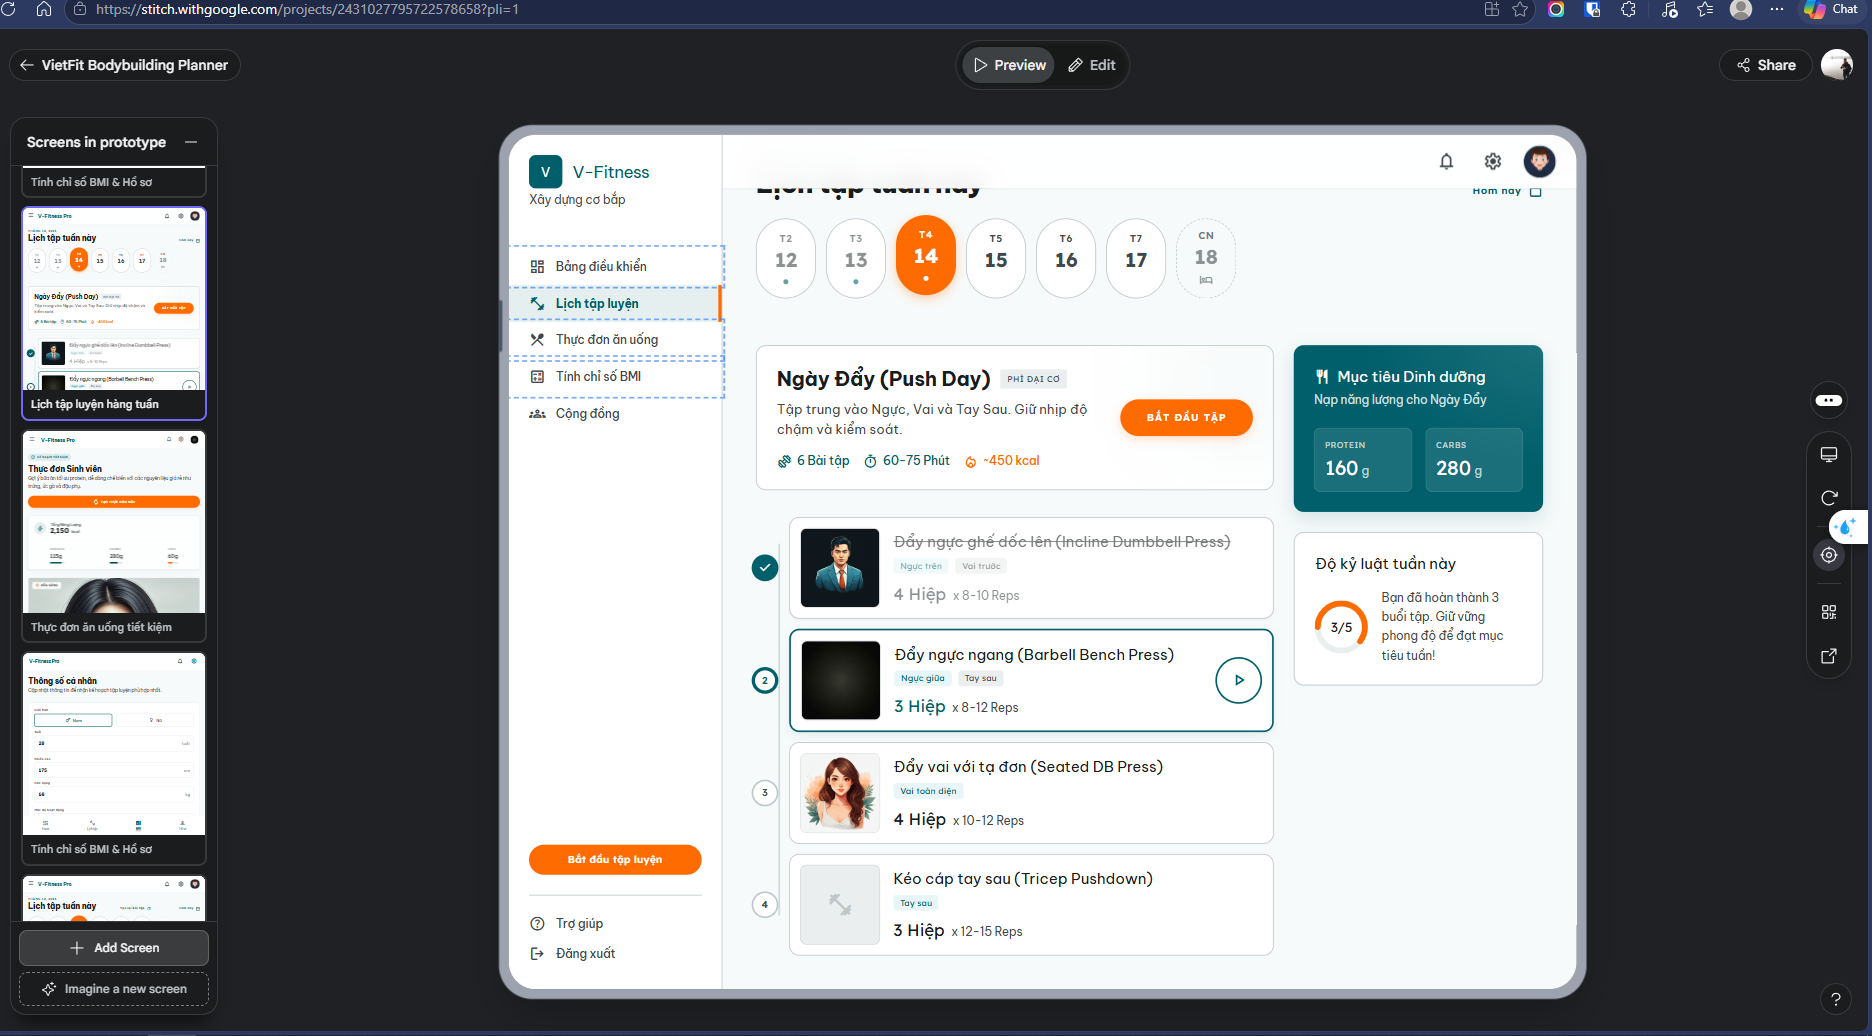Open the more options pill in Stitch's right toolbar

(1829, 400)
